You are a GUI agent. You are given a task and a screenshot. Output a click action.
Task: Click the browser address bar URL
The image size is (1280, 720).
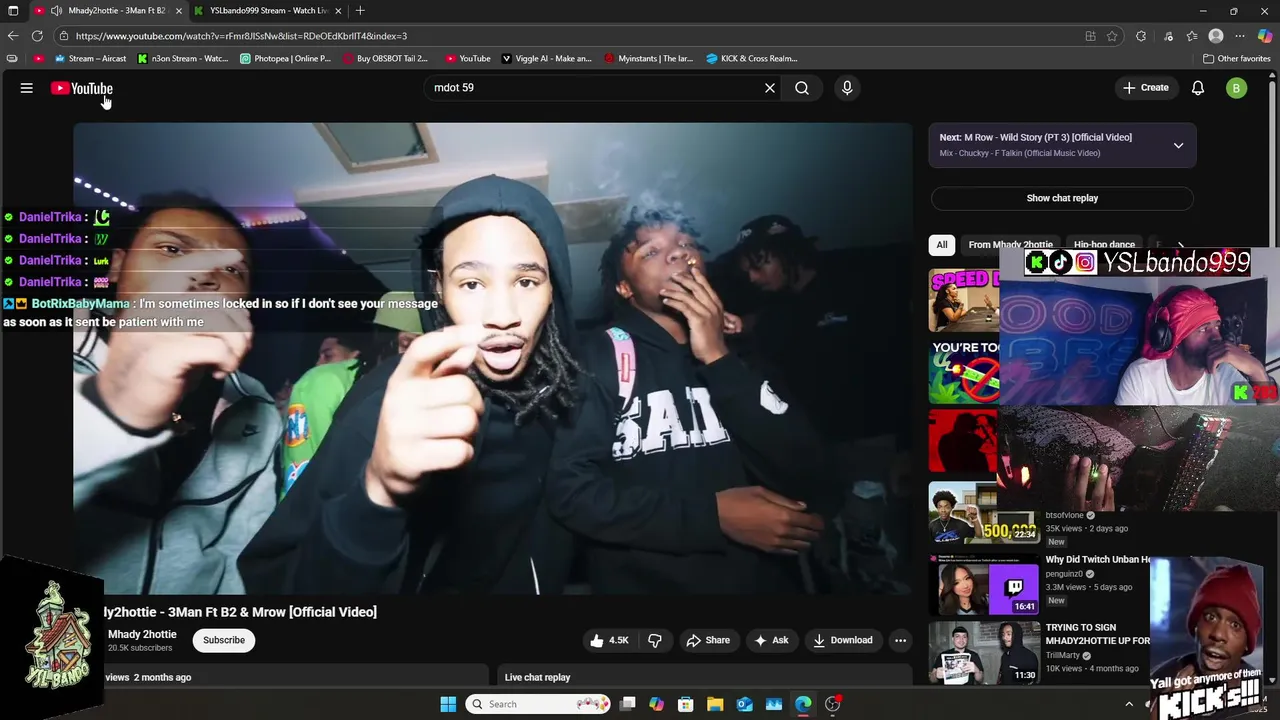pyautogui.click(x=241, y=36)
